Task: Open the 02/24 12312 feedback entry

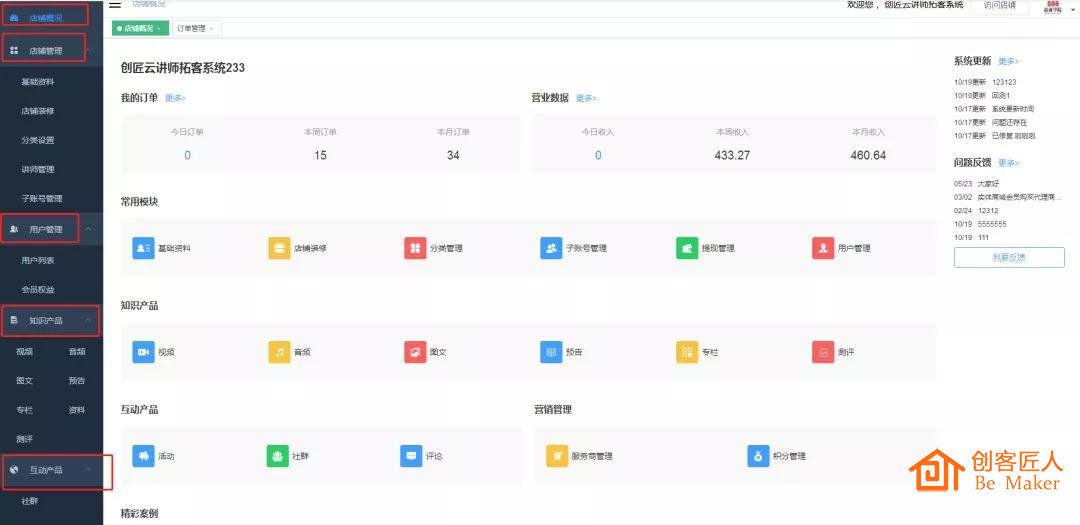Action: 976,211
